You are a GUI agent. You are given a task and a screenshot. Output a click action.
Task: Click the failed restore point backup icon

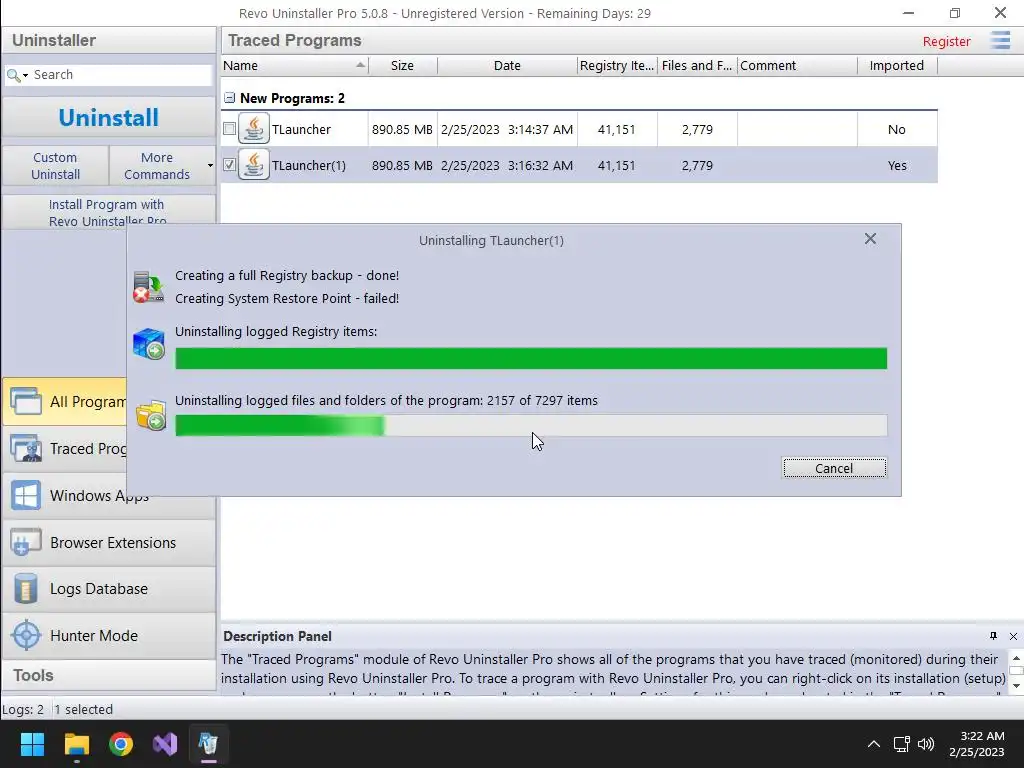pos(148,287)
